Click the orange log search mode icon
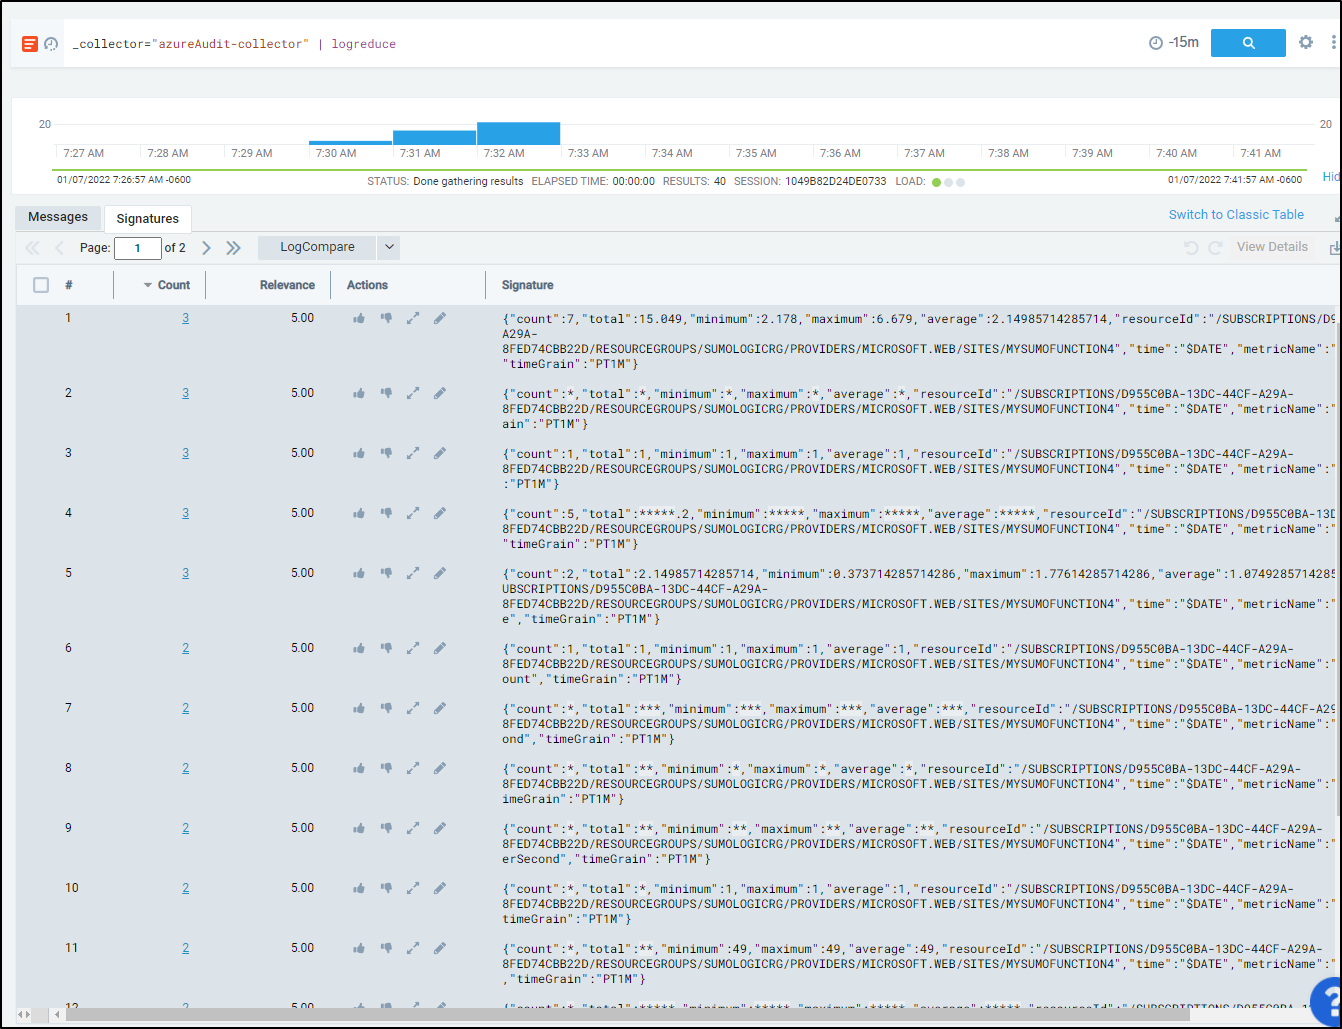This screenshot has height=1029, width=1342. pyautogui.click(x=30, y=44)
